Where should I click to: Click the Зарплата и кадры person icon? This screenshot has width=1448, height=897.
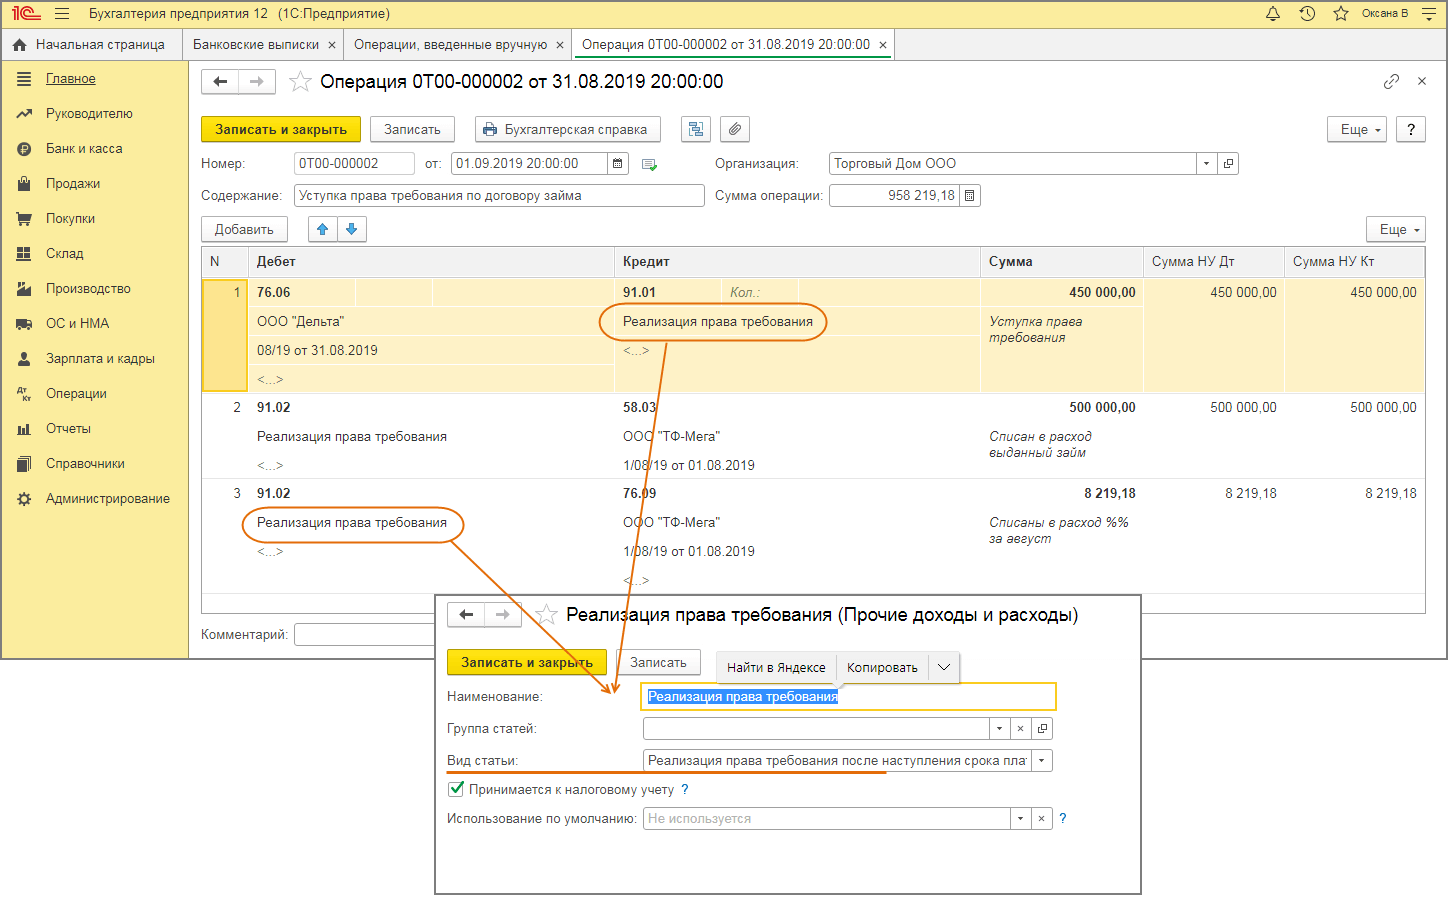click(x=24, y=359)
